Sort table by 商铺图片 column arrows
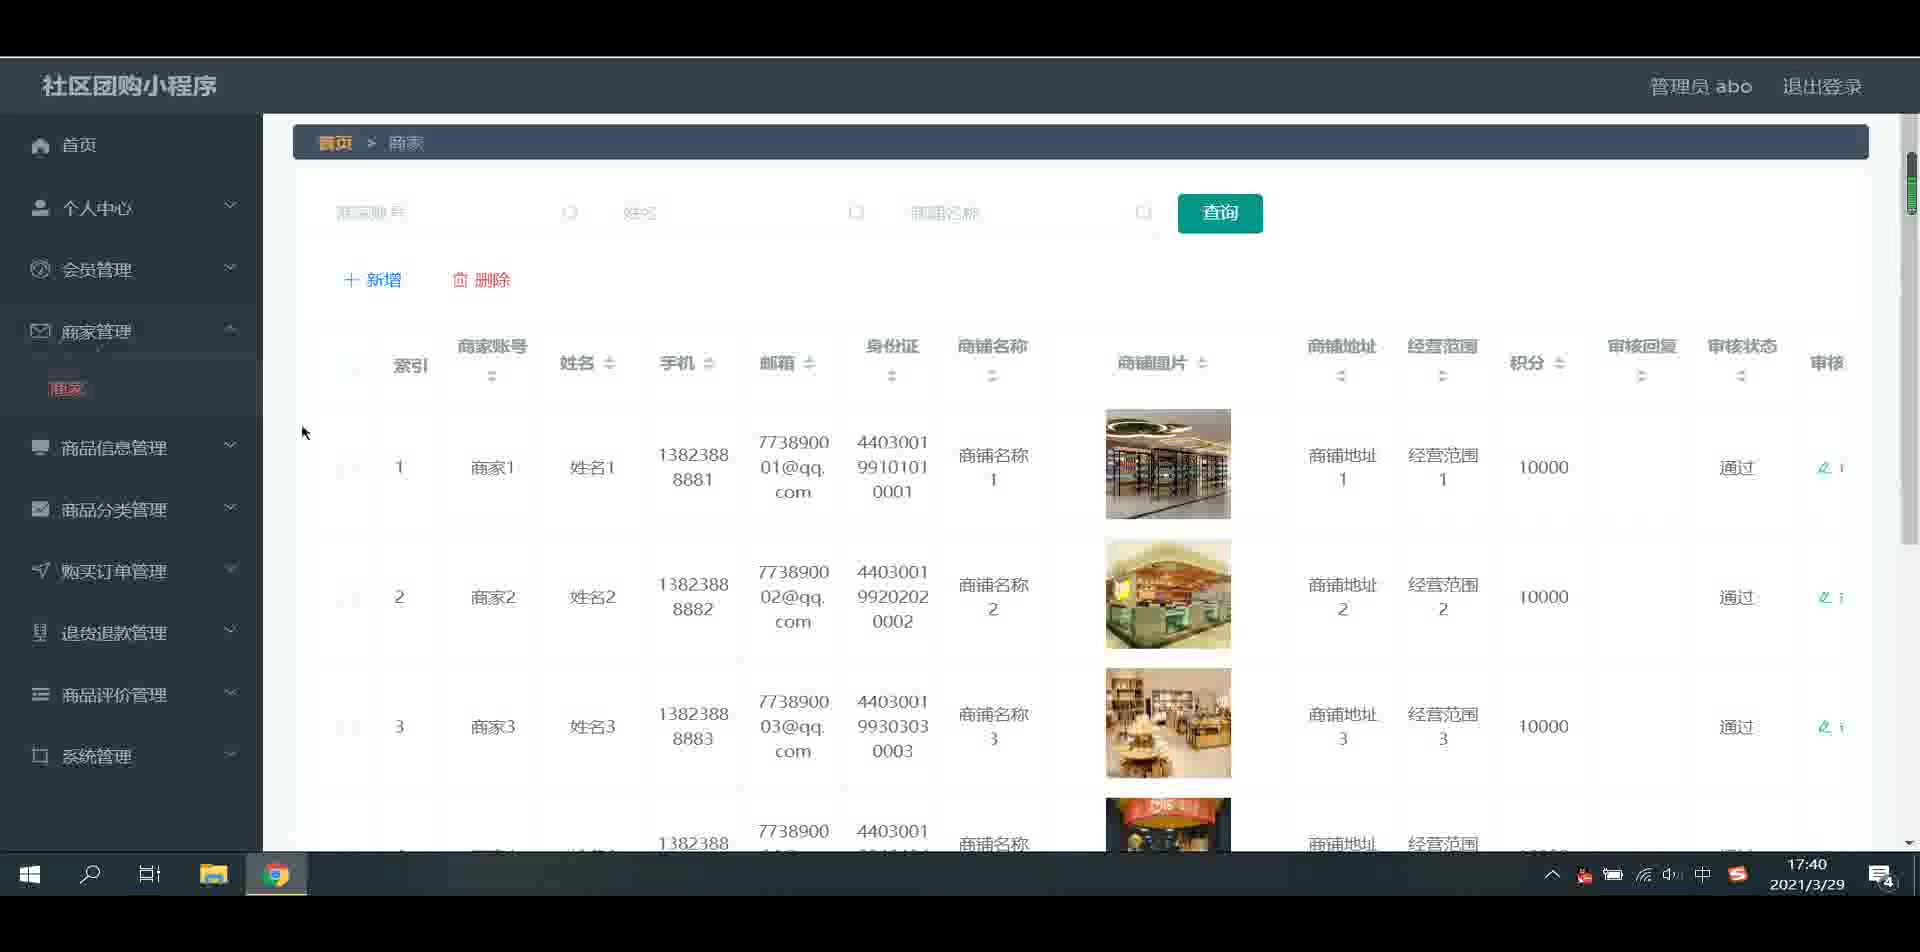1920x952 pixels. click(x=1202, y=363)
